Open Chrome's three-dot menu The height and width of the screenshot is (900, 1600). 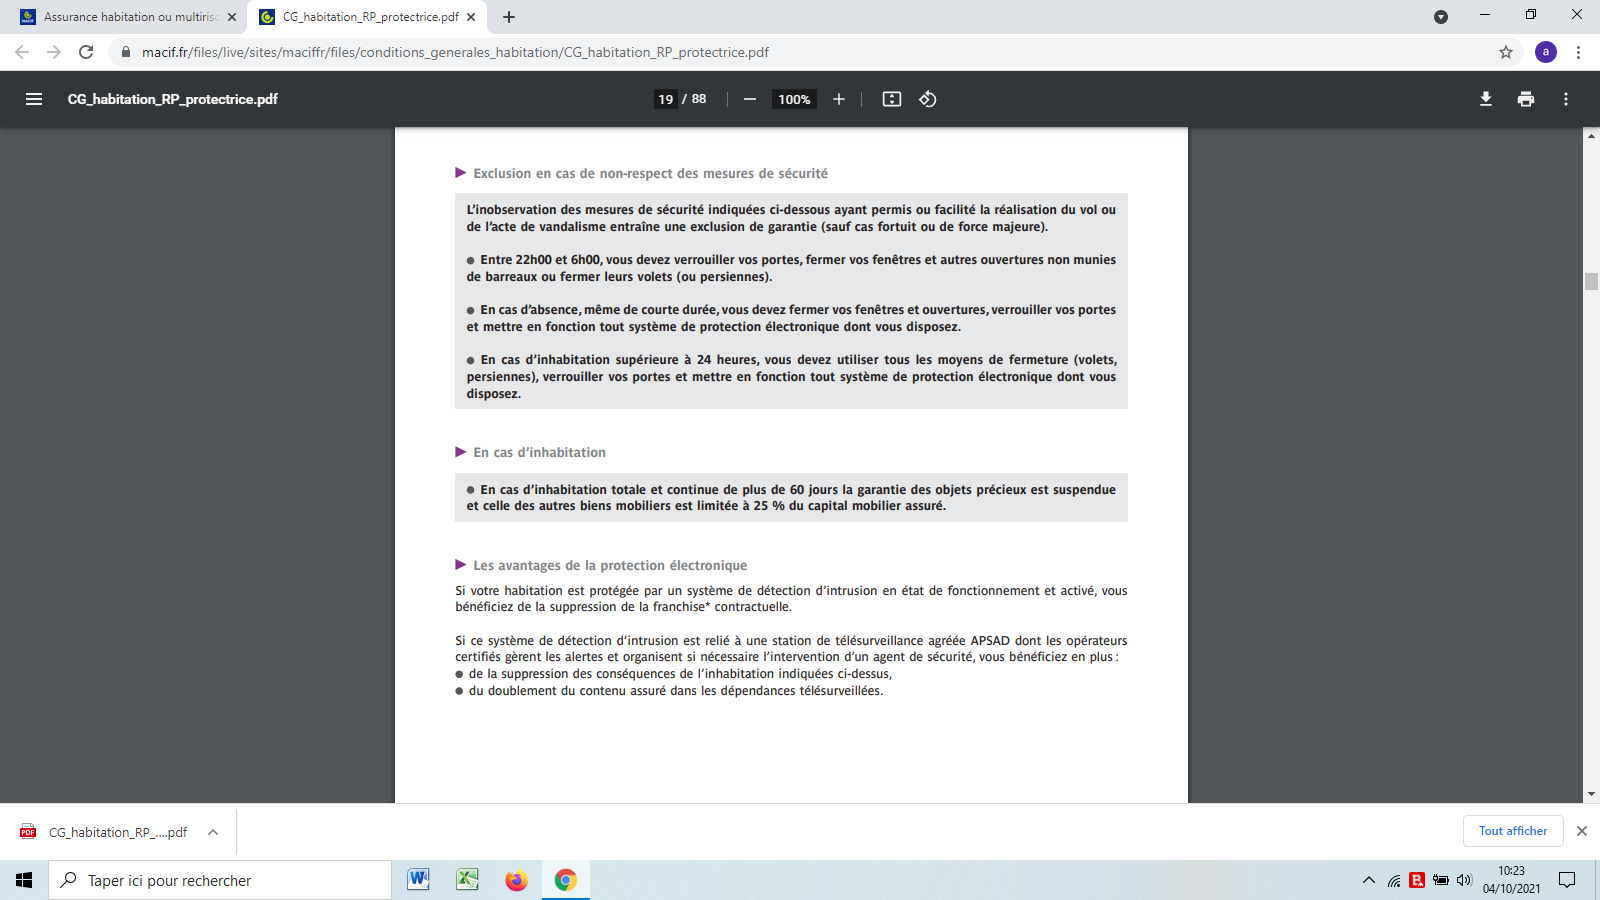tap(1579, 52)
